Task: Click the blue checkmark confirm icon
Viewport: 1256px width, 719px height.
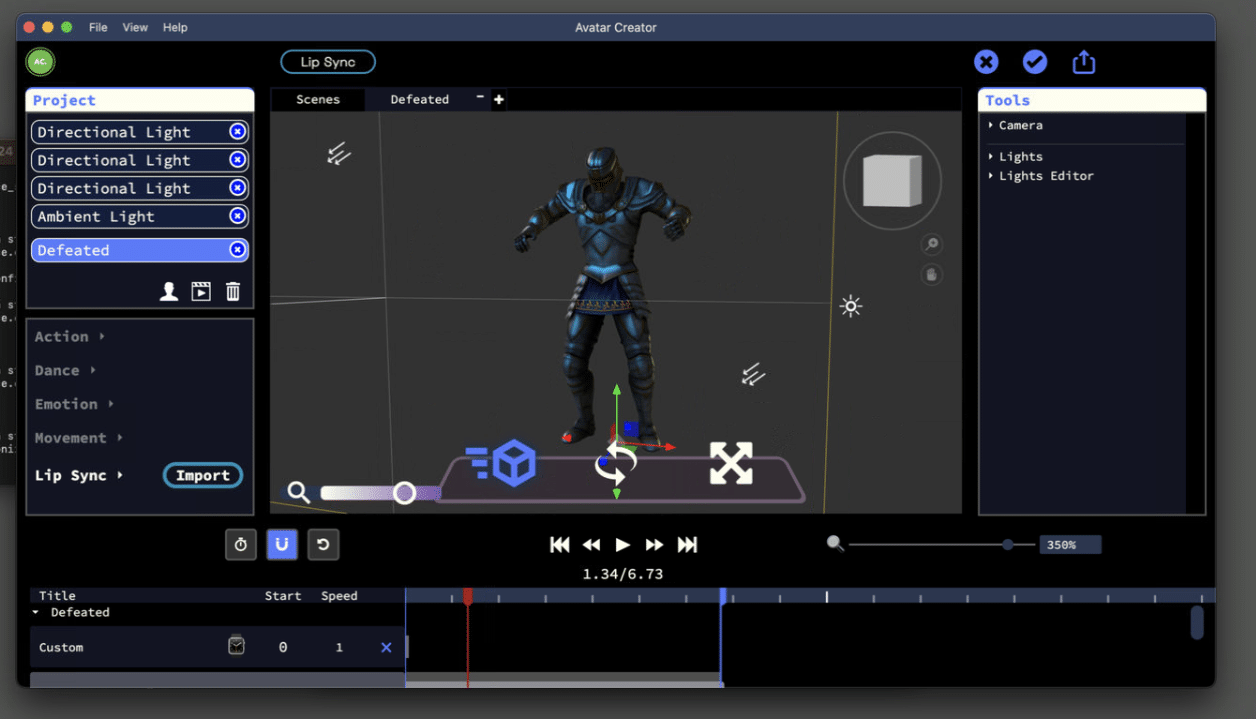Action: pyautogui.click(x=1035, y=62)
